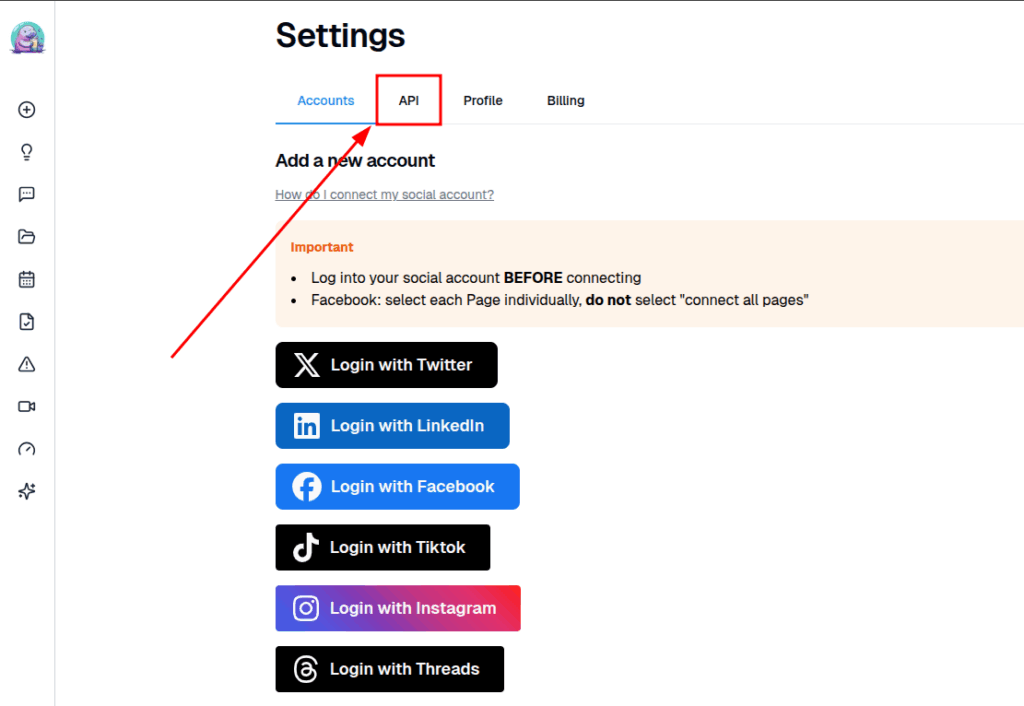Screen dimensions: 1024x706
Task: Click the plus circle icon in sidebar
Action: pos(27,110)
